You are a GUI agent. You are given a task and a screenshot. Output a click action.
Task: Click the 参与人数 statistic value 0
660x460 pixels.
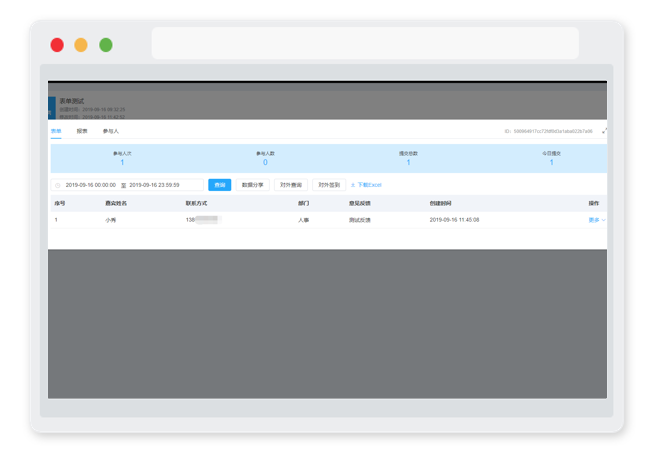[x=265, y=162]
